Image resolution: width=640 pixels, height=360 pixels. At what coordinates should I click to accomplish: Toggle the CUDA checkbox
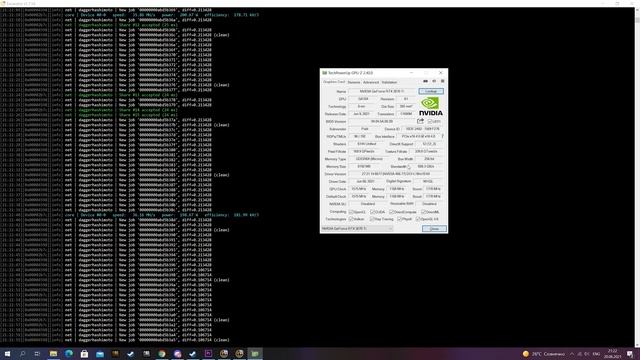point(372,212)
